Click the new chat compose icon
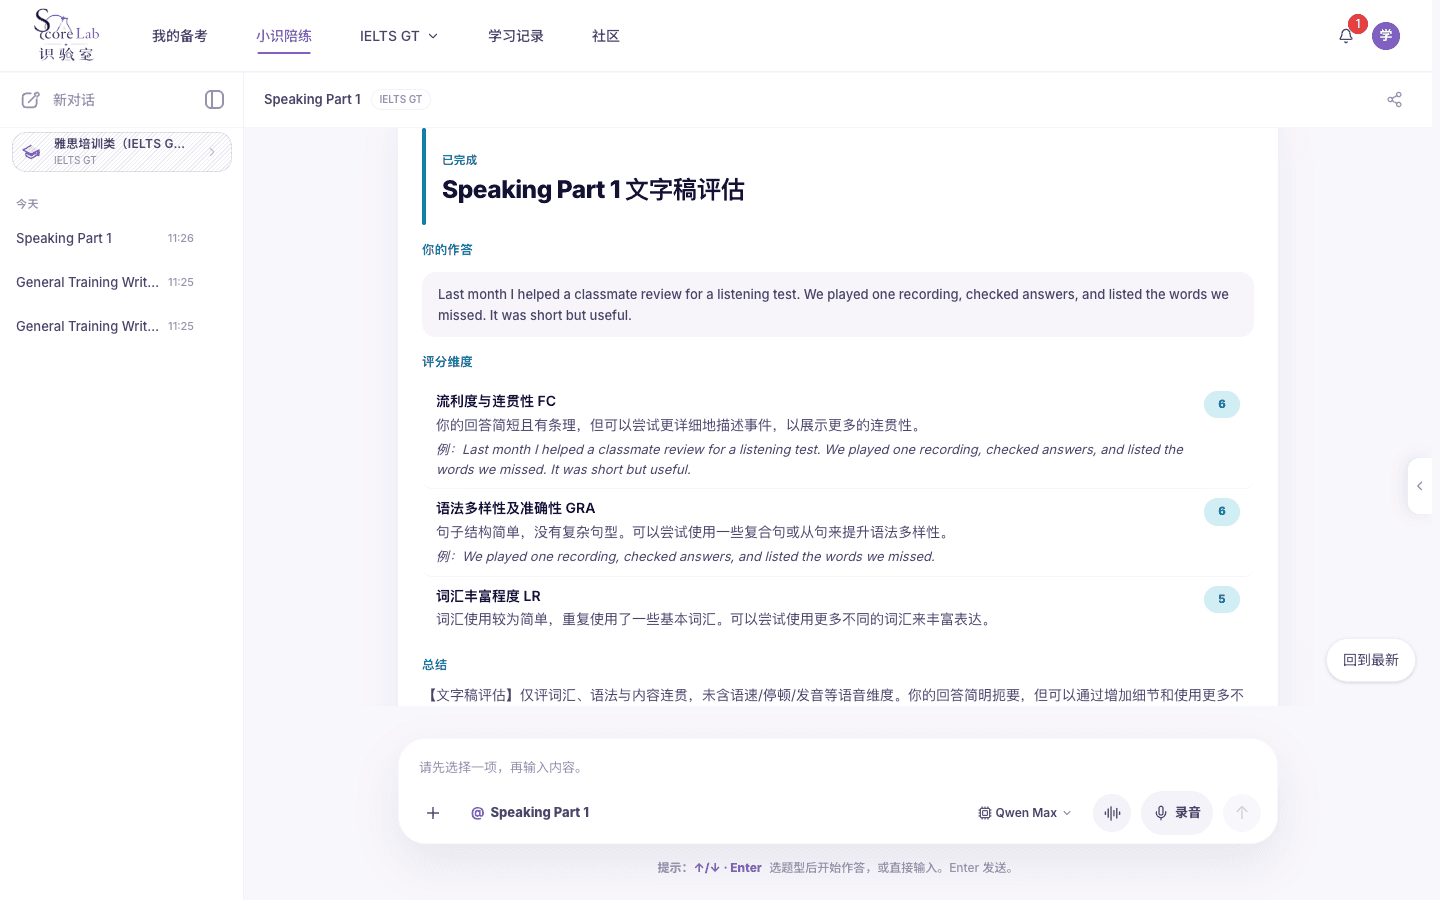The width and height of the screenshot is (1440, 900). point(31,100)
